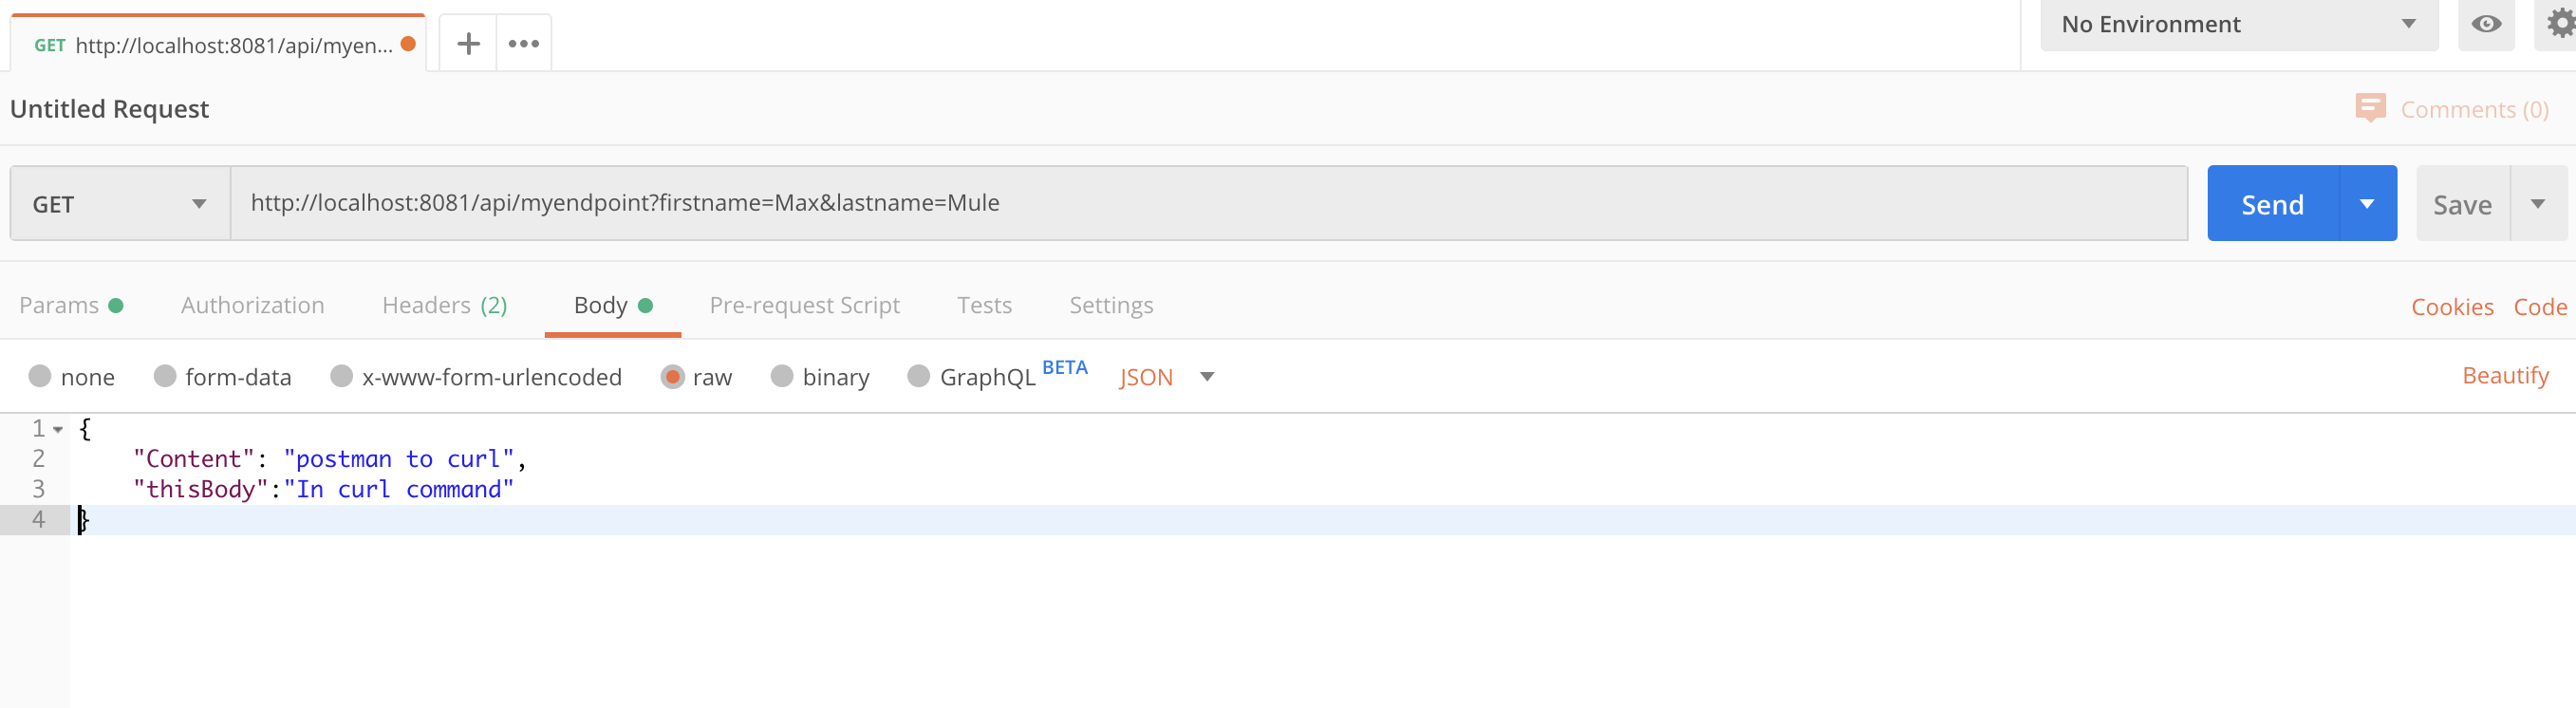
Task: Collapse JSON body at line 1 fold arrow
Action: 59,430
